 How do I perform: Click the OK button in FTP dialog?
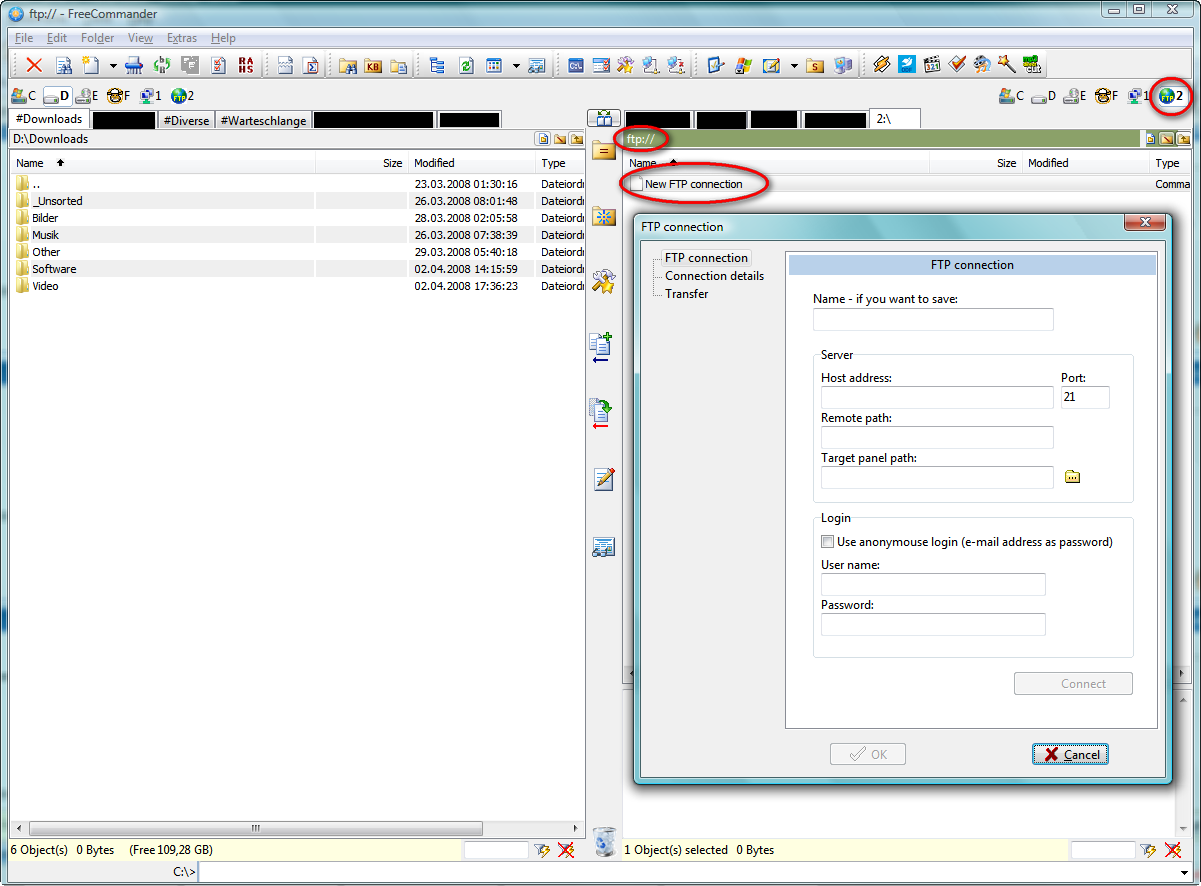[x=868, y=754]
